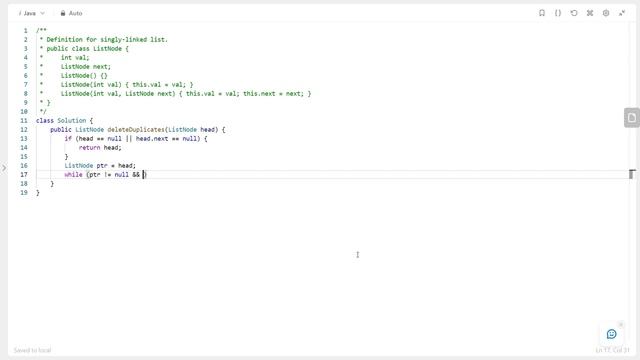The width and height of the screenshot is (640, 360).
Task: Open the keyboard shortcuts icon
Action: [x=590, y=13]
